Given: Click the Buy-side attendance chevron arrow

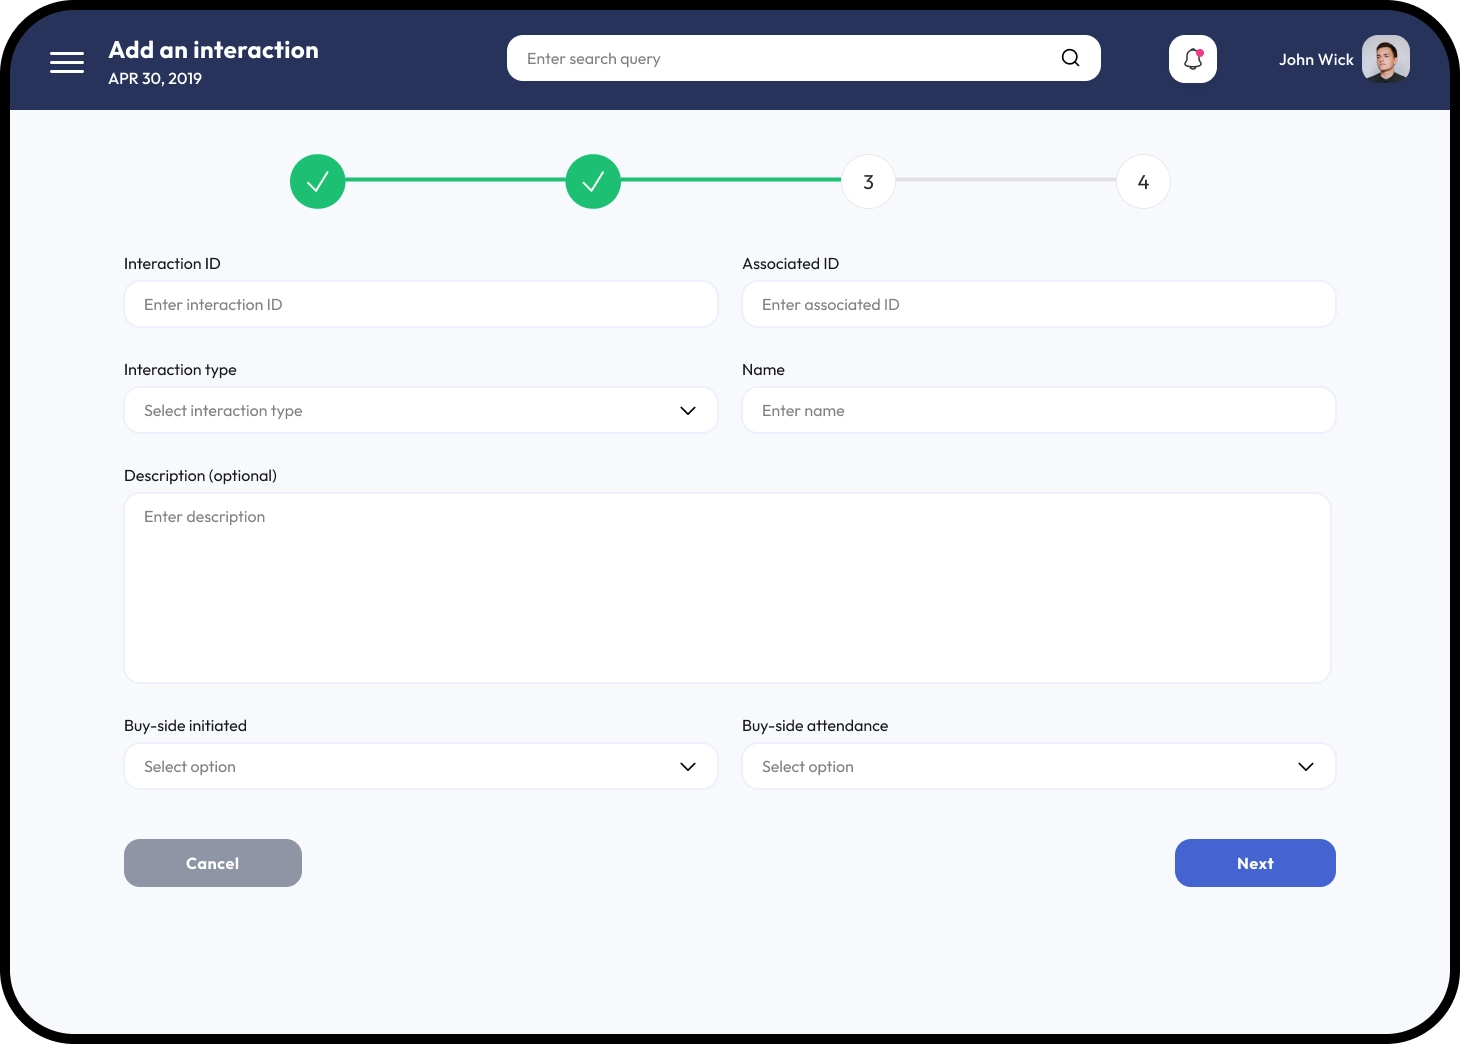Looking at the screenshot, I should click(1306, 767).
